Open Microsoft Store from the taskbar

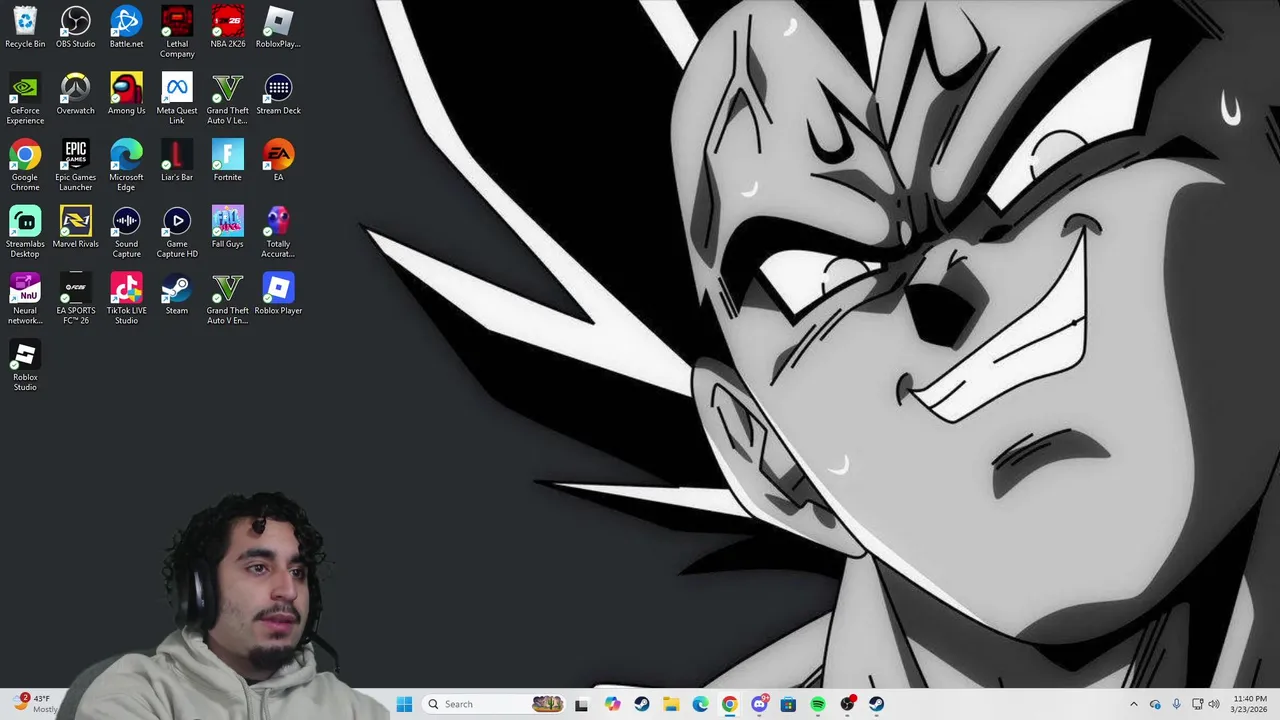pos(789,704)
